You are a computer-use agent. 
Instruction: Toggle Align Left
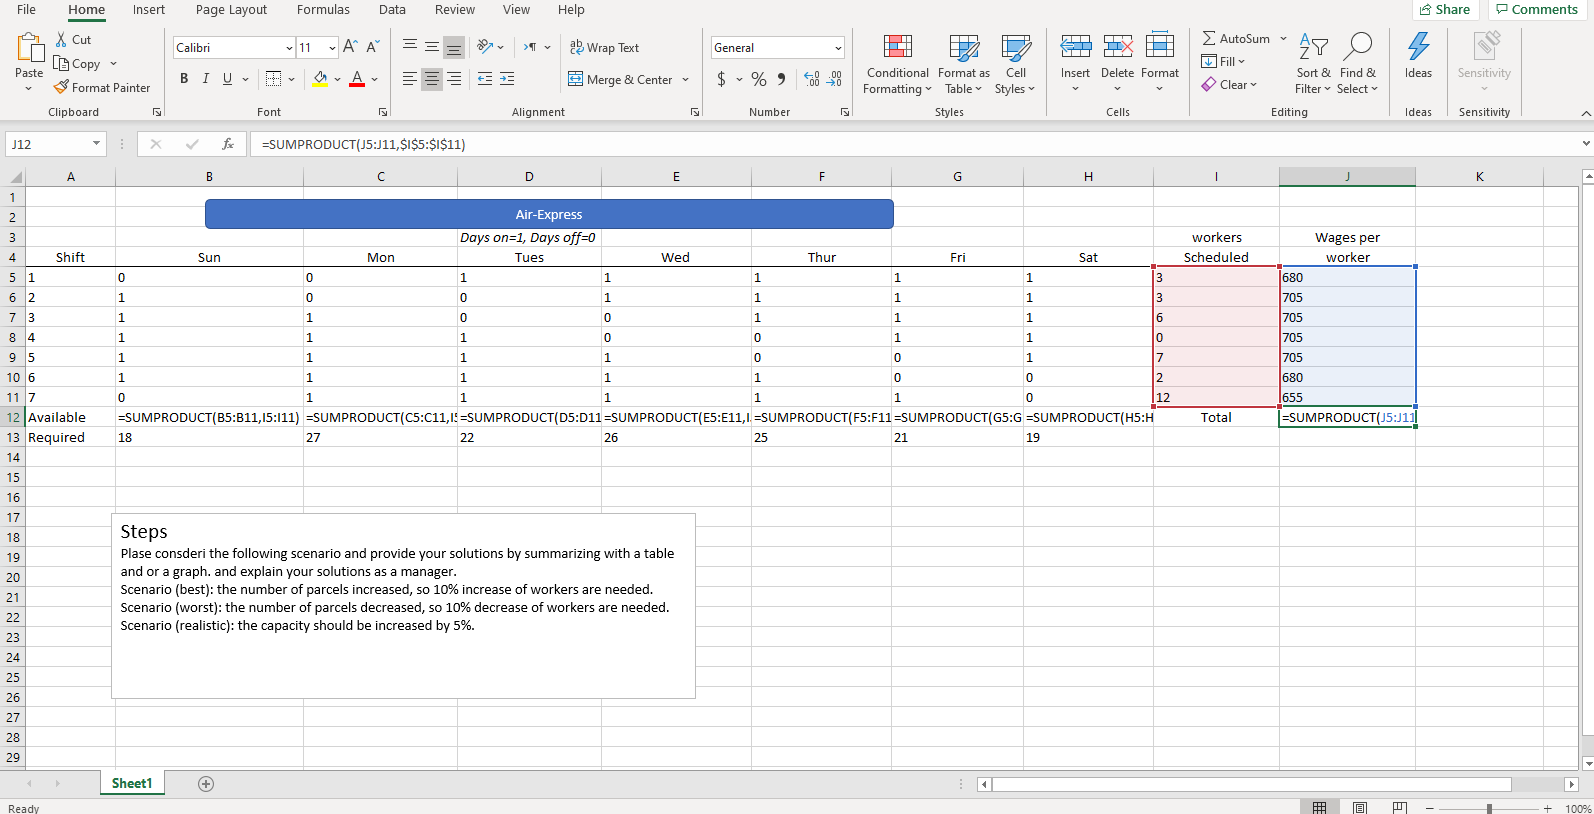pyautogui.click(x=410, y=78)
